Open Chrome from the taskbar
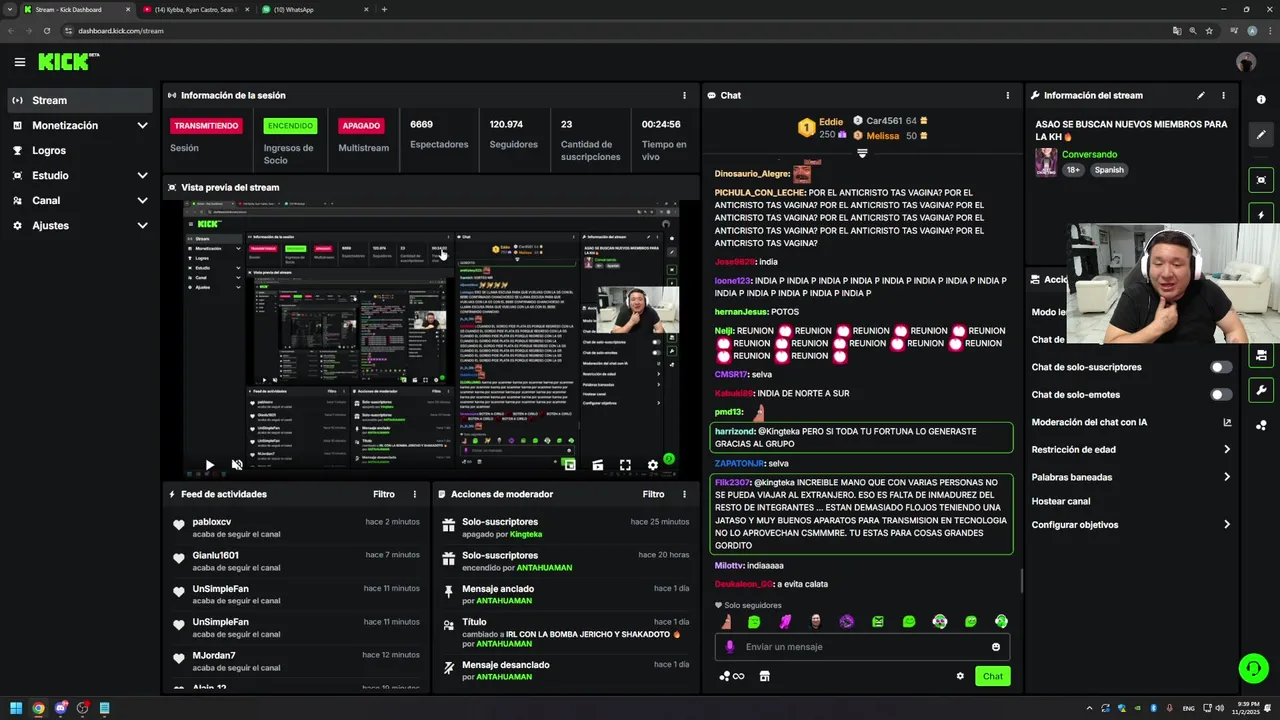Image resolution: width=1280 pixels, height=720 pixels. [38, 708]
